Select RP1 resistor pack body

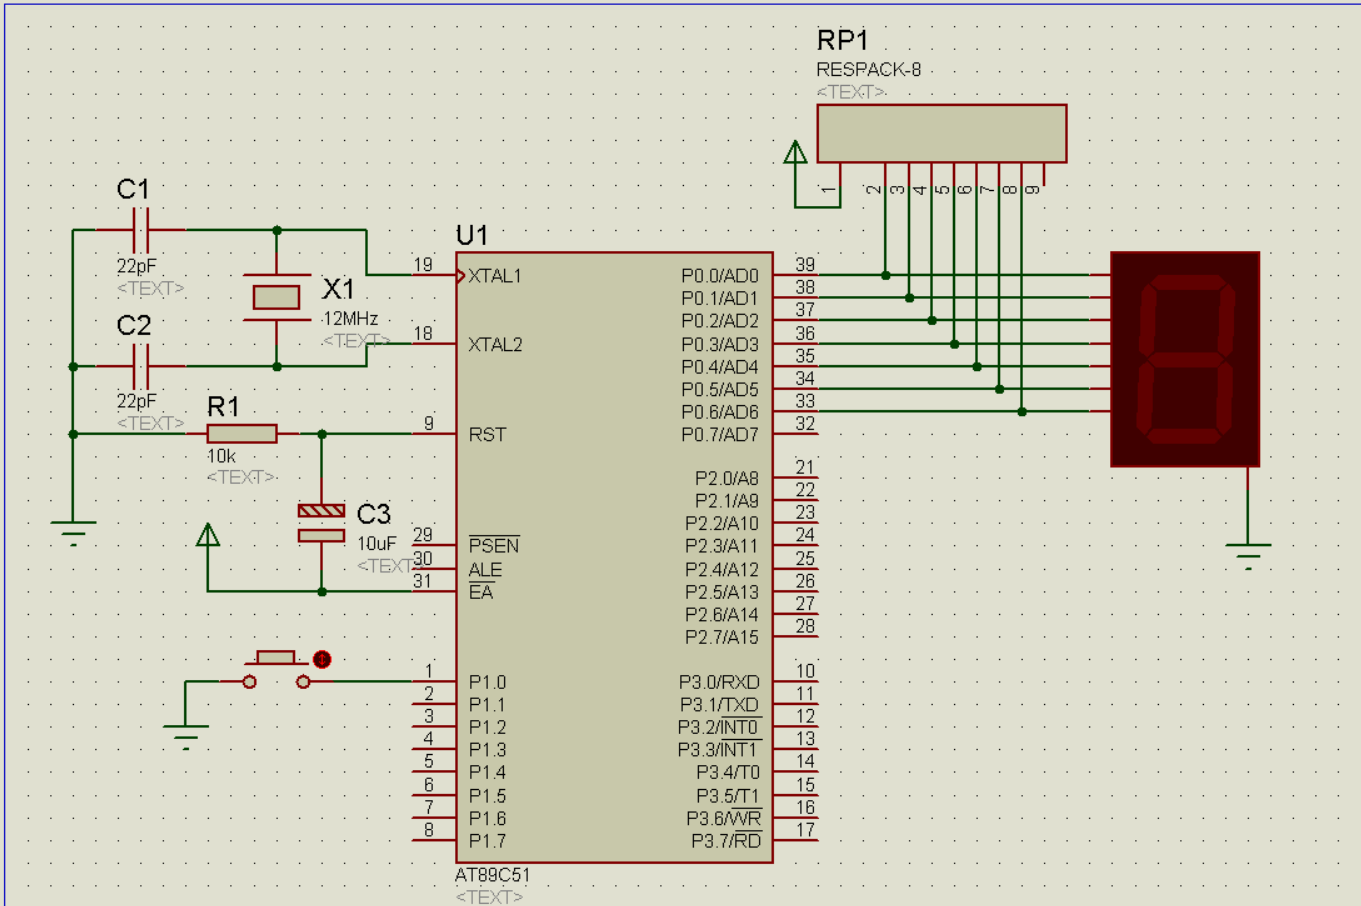pos(942,133)
